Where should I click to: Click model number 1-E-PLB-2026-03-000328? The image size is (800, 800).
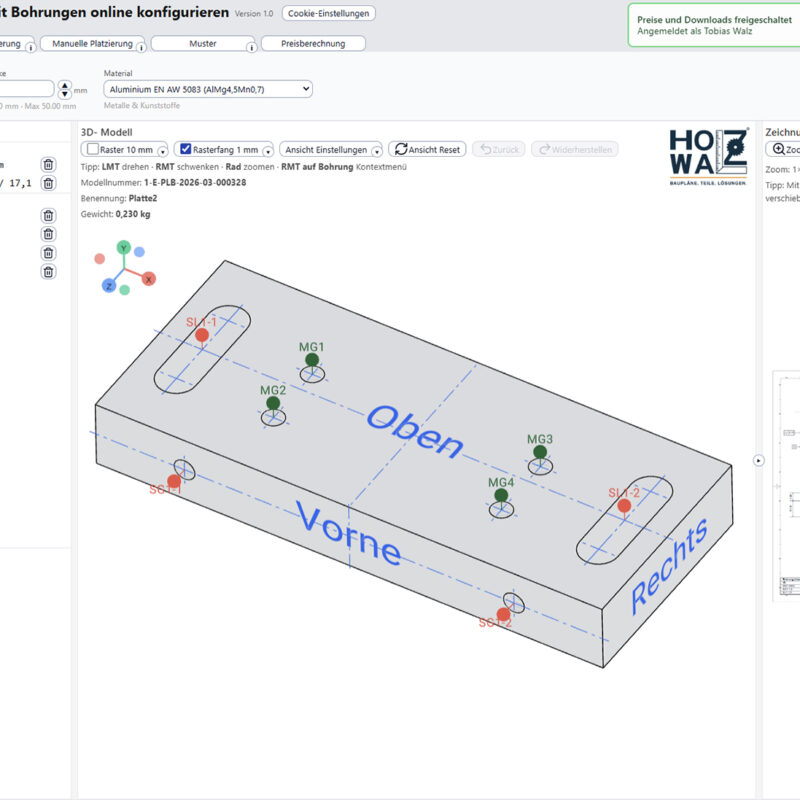click(195, 183)
